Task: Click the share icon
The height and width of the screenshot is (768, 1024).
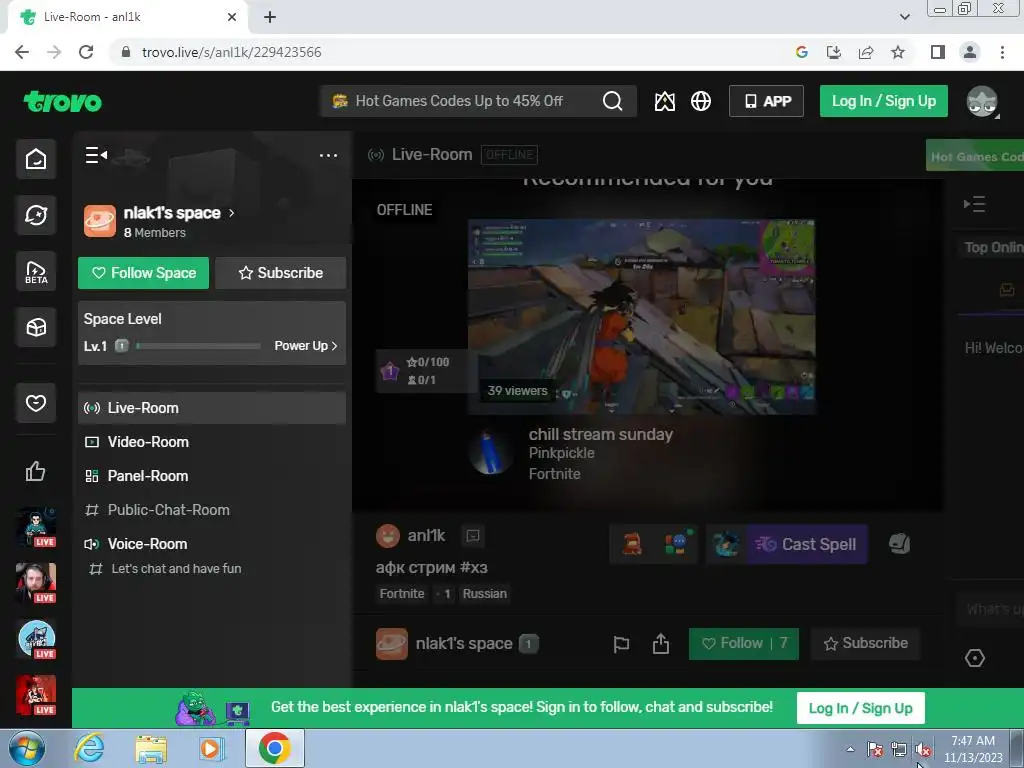Action: click(x=661, y=644)
